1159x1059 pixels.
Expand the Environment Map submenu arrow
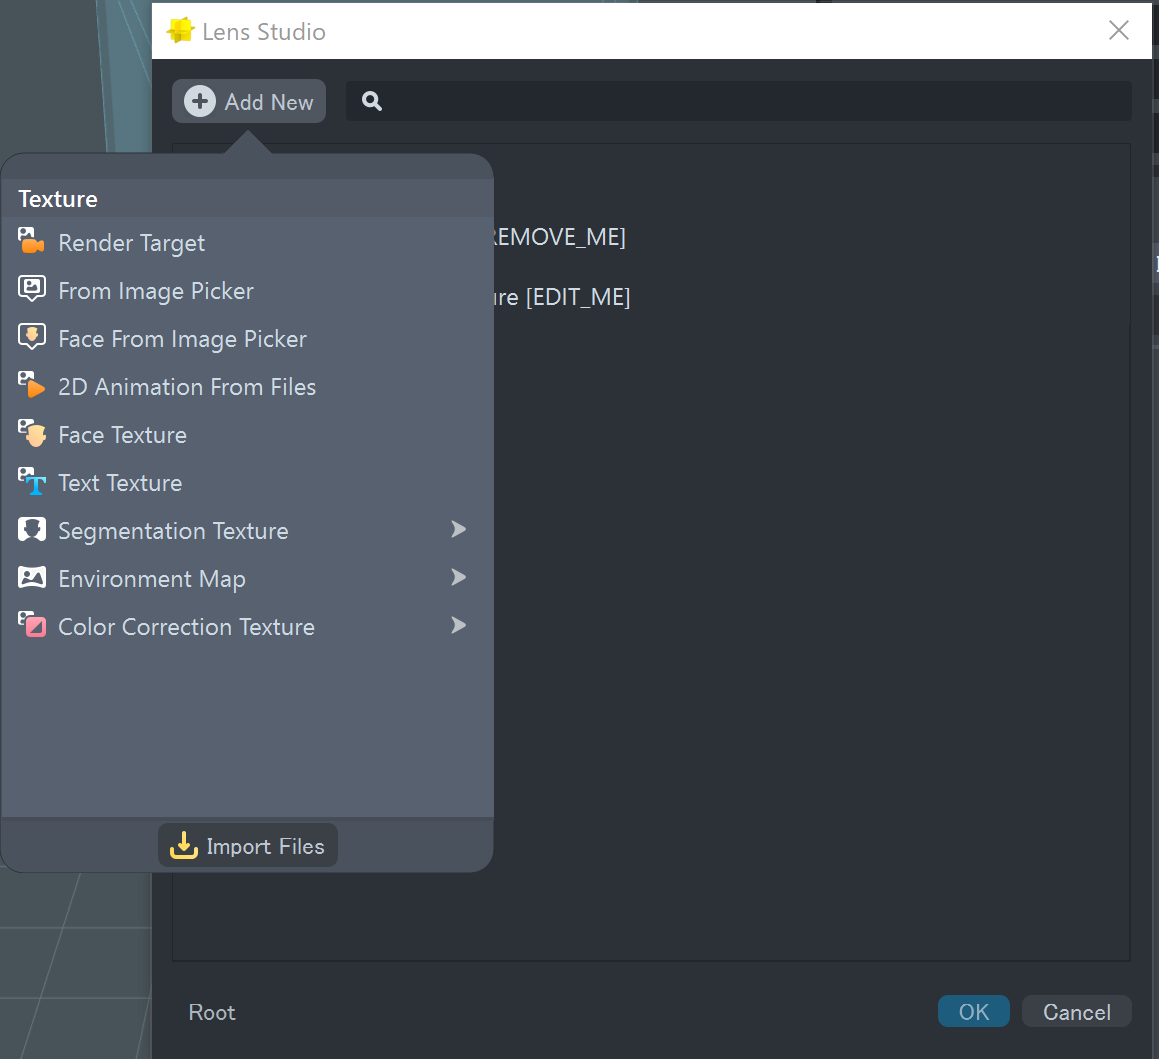coord(458,577)
